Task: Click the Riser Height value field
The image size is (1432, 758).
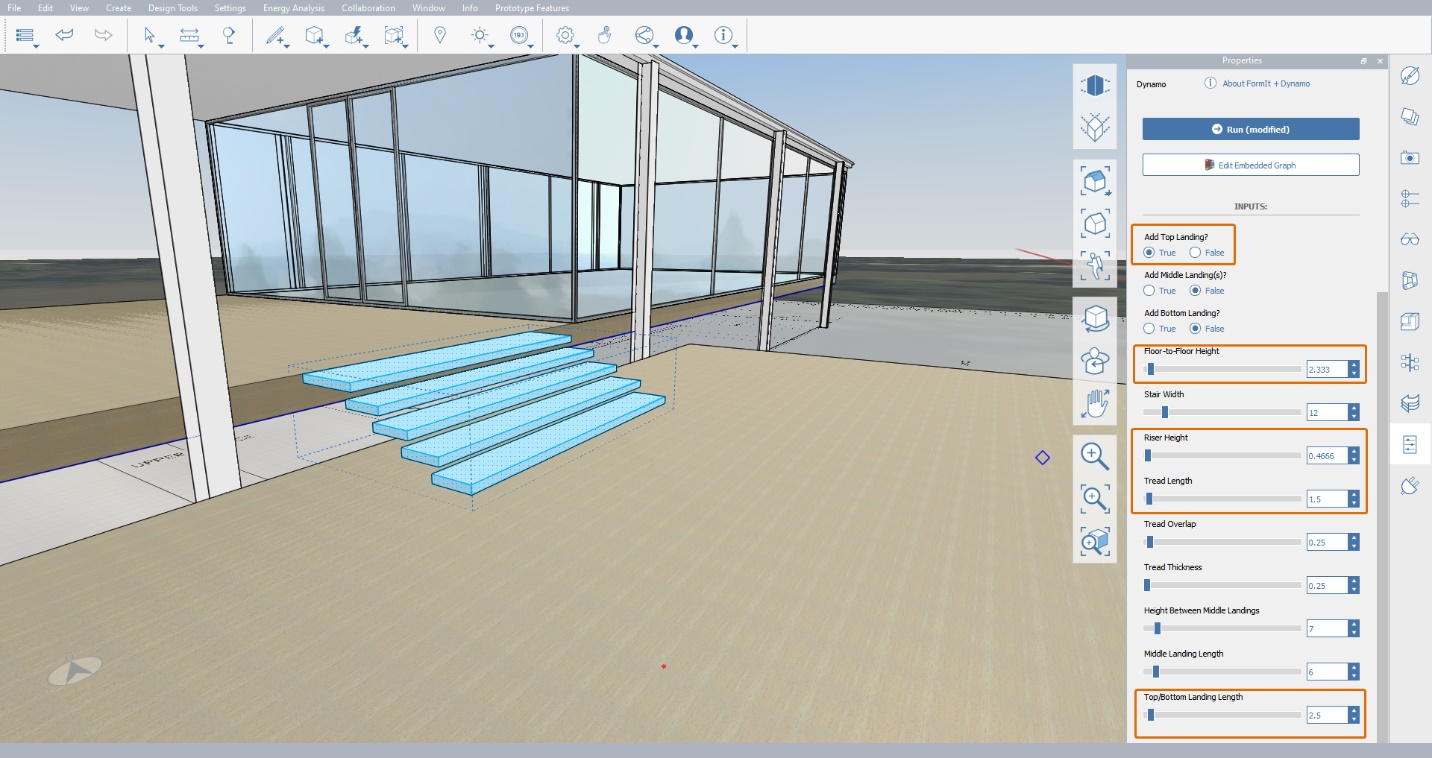Action: tap(1326, 456)
